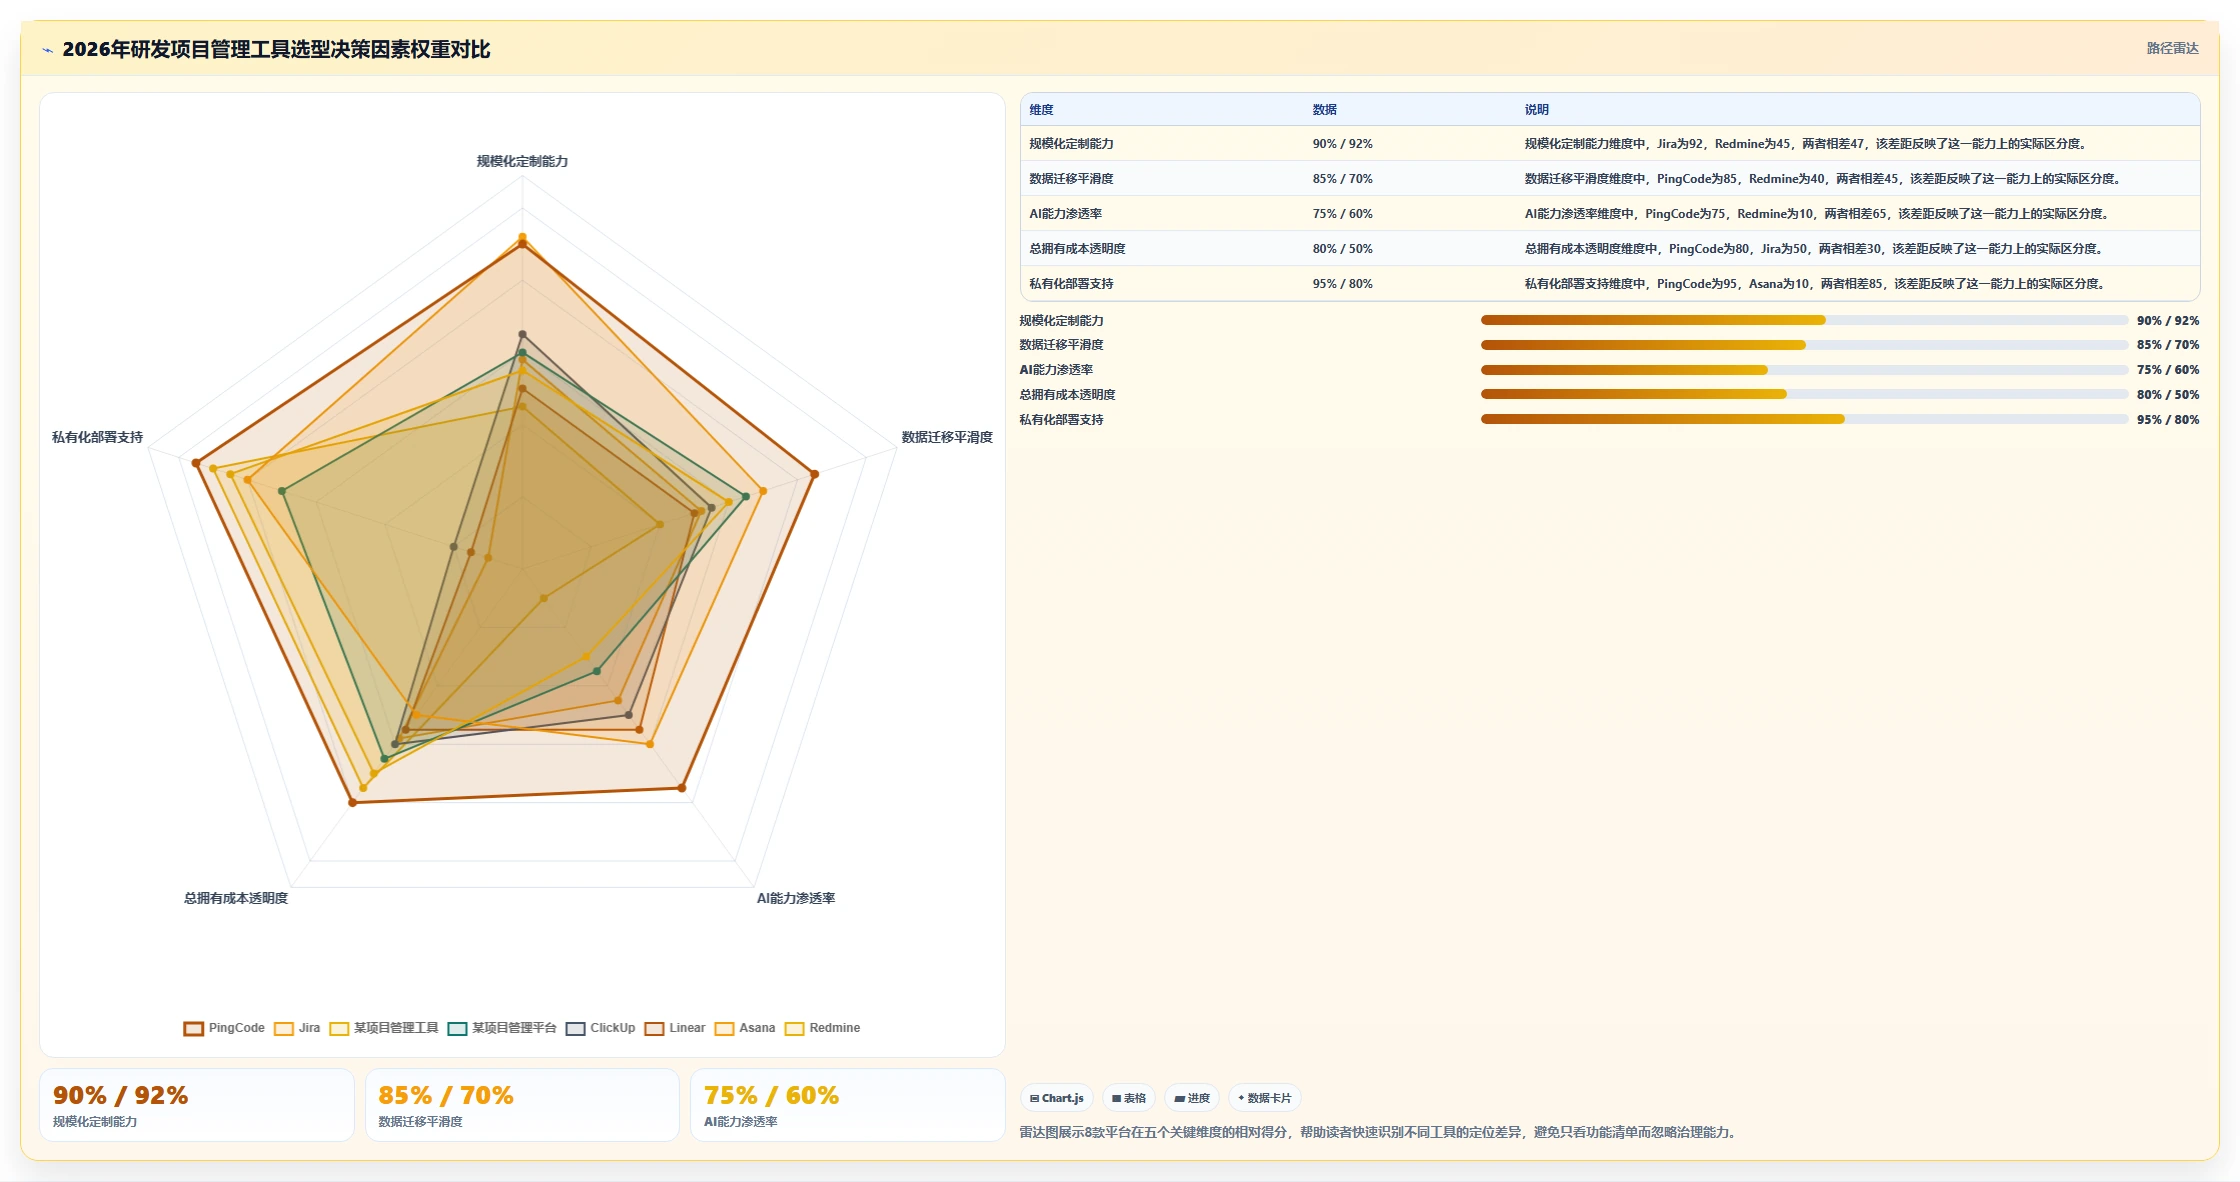
Task: Open the 75% / 60% data card
Action: (847, 1105)
